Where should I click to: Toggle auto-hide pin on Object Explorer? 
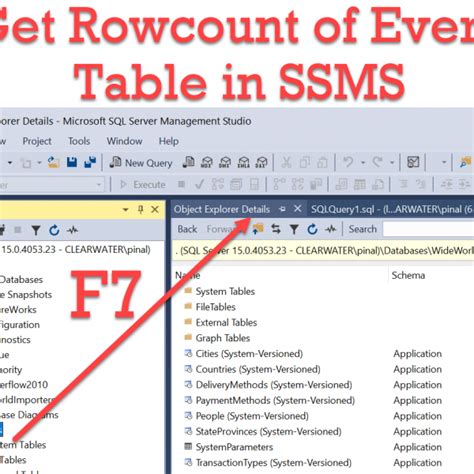coord(141,209)
